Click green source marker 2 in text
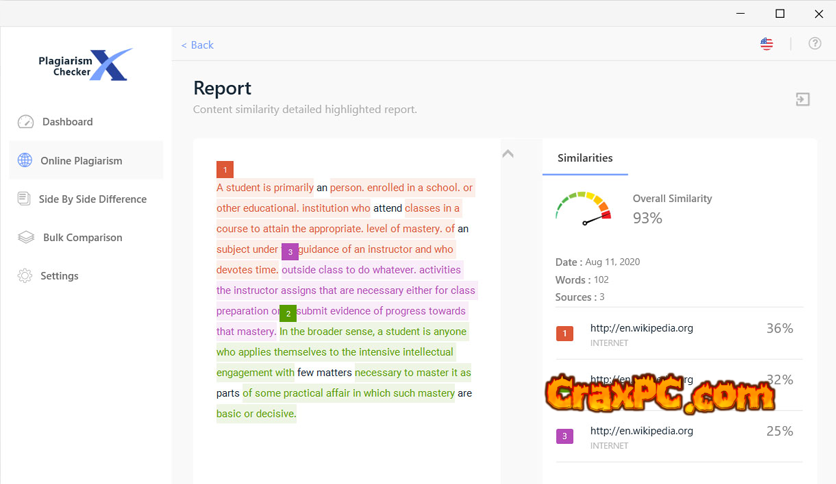This screenshot has height=484, width=836. tap(288, 313)
